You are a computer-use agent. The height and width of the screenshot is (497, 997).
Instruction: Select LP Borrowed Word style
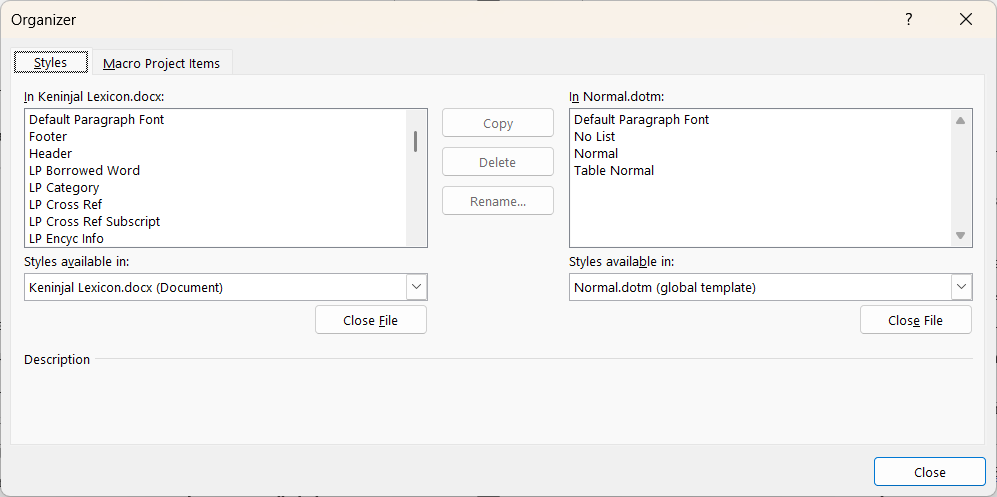(84, 170)
